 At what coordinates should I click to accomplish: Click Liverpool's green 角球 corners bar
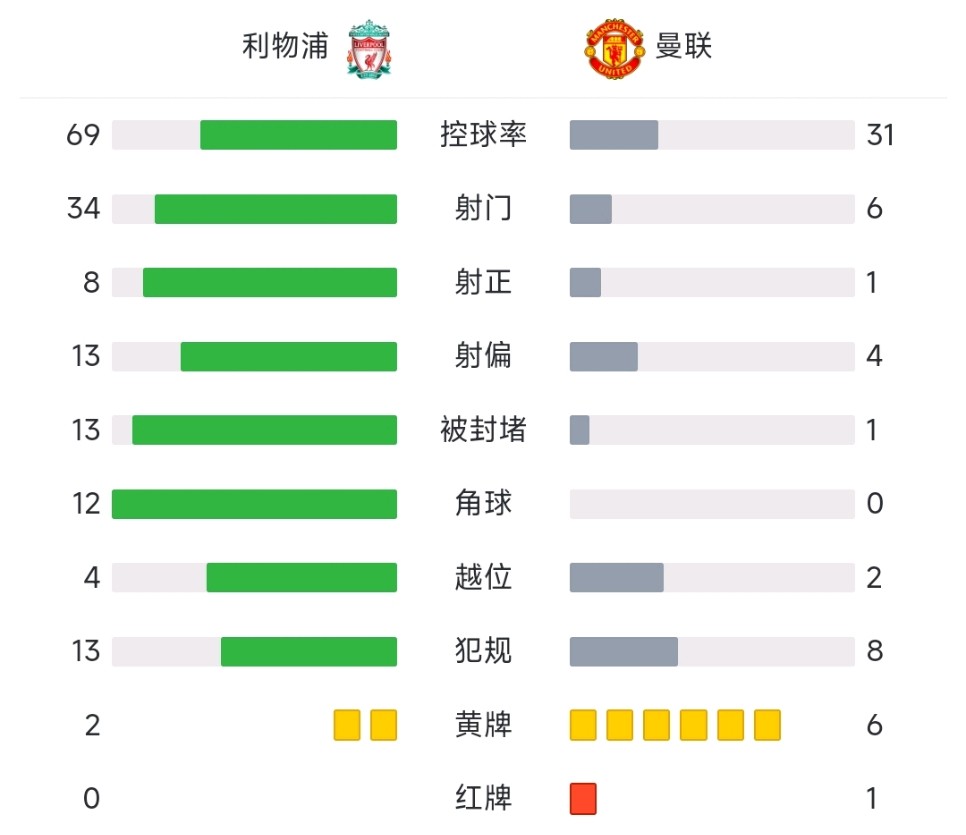(x=254, y=504)
